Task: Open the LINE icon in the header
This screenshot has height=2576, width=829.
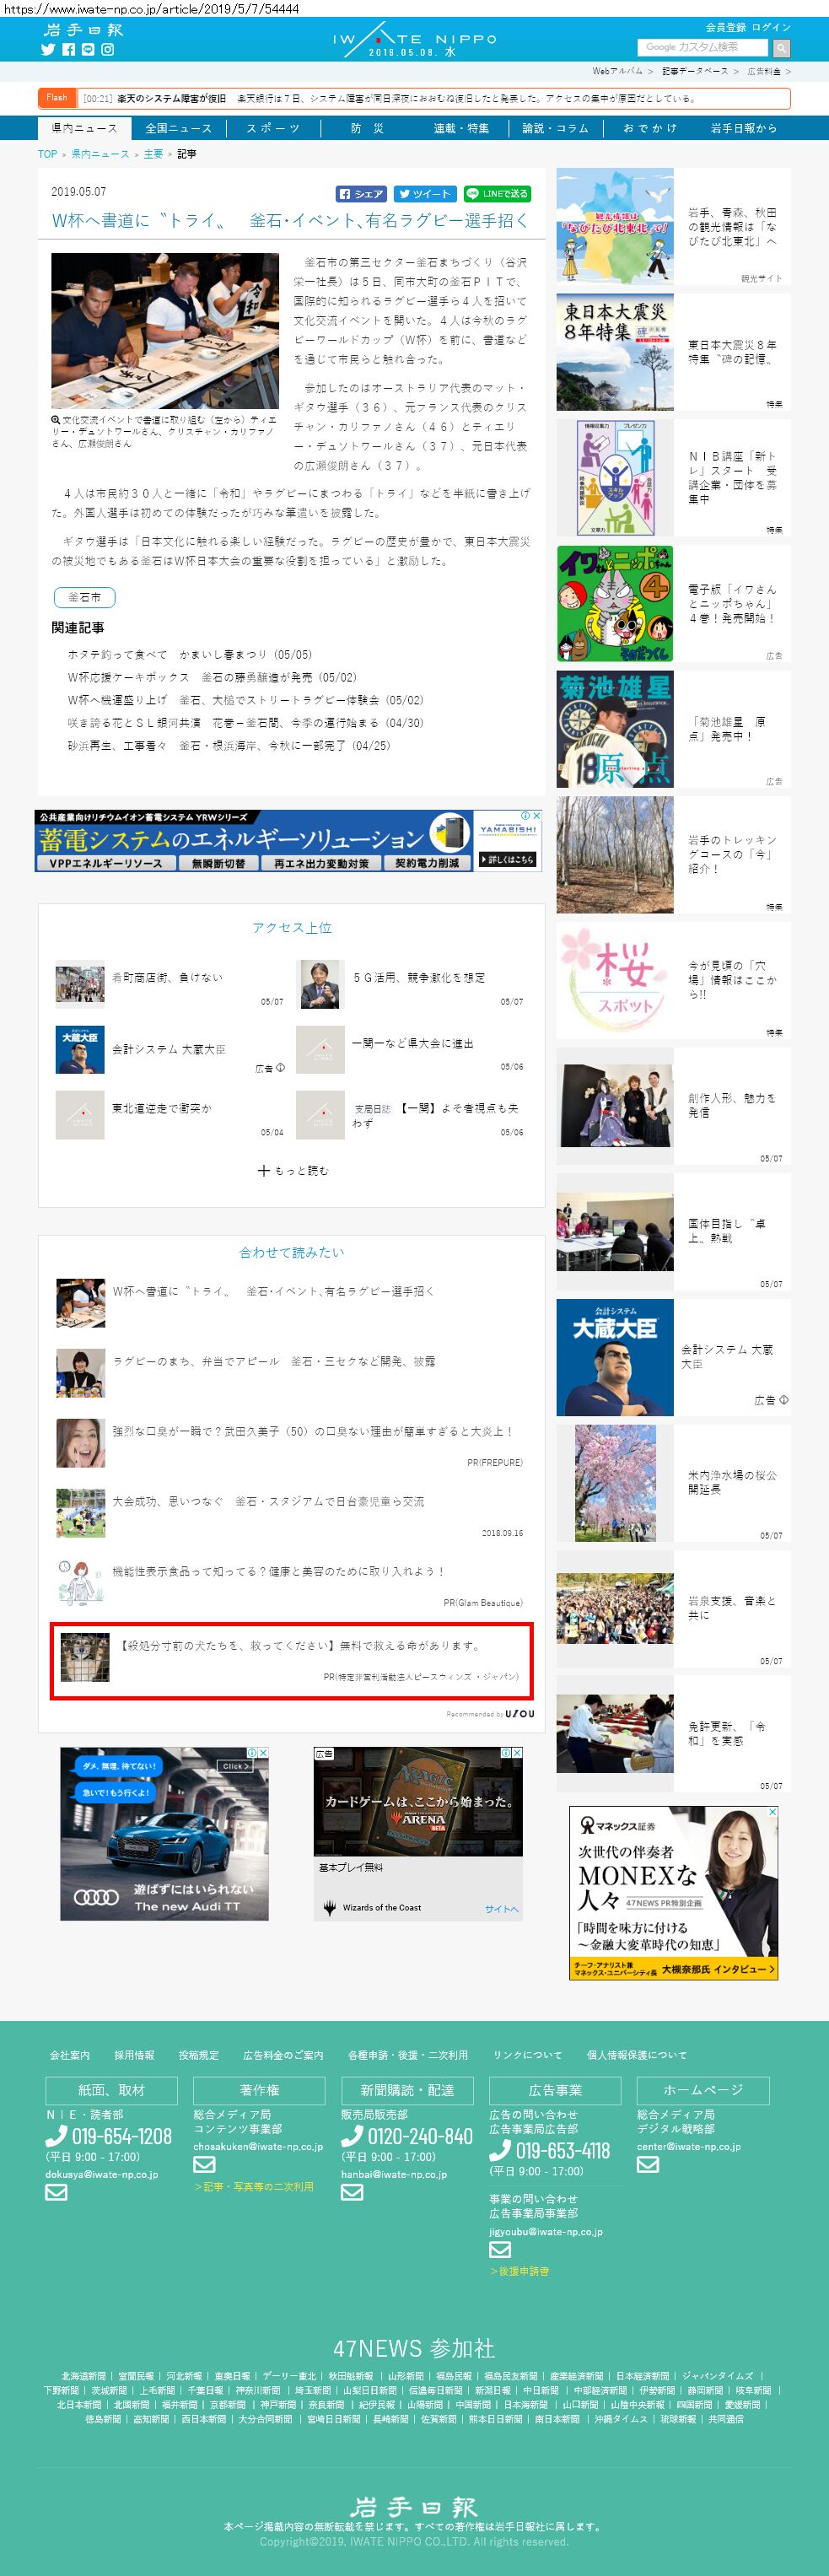Action: 88,49
